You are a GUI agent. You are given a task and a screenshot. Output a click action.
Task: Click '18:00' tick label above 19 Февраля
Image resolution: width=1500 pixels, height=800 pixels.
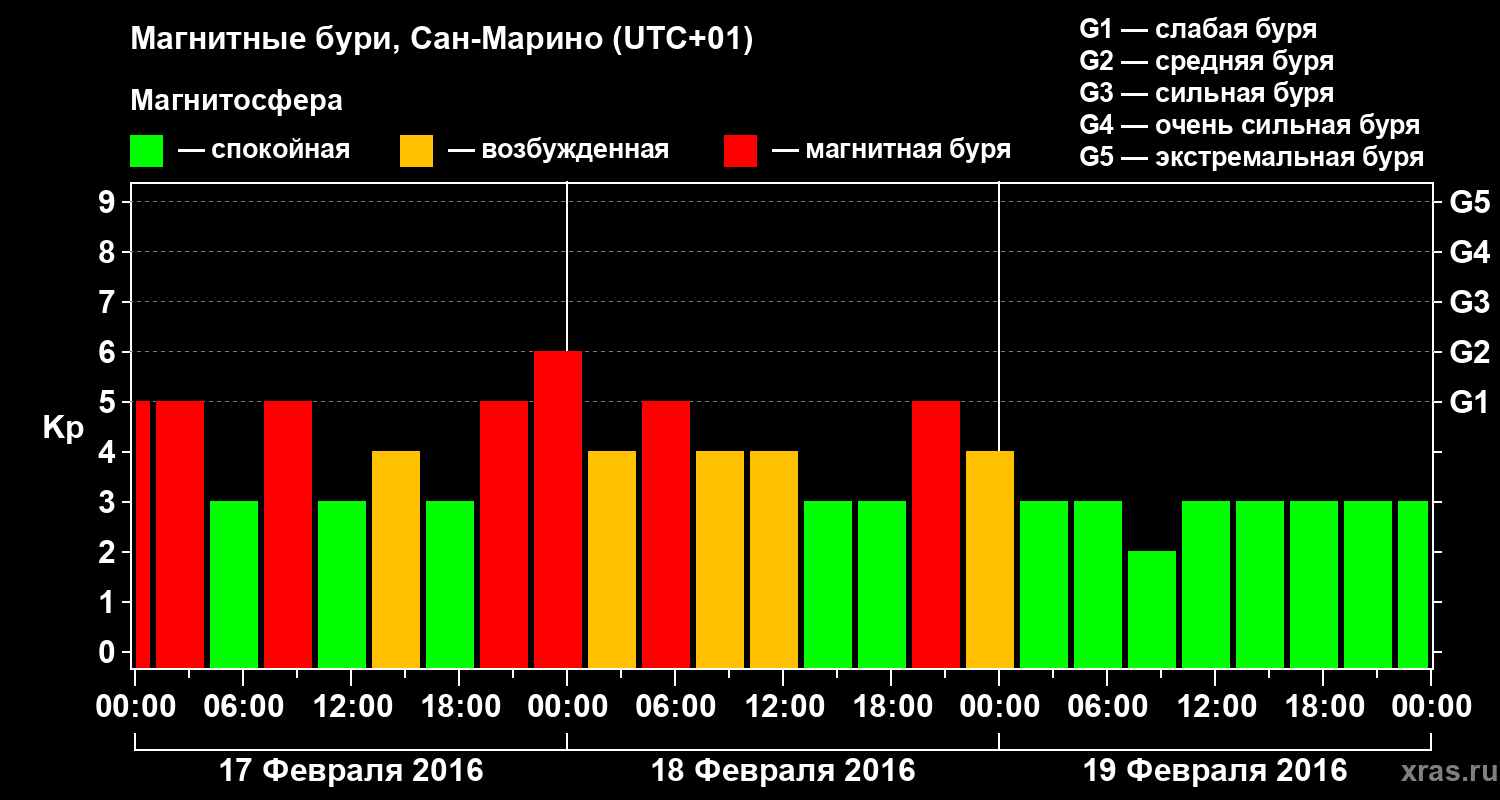pyautogui.click(x=1323, y=706)
